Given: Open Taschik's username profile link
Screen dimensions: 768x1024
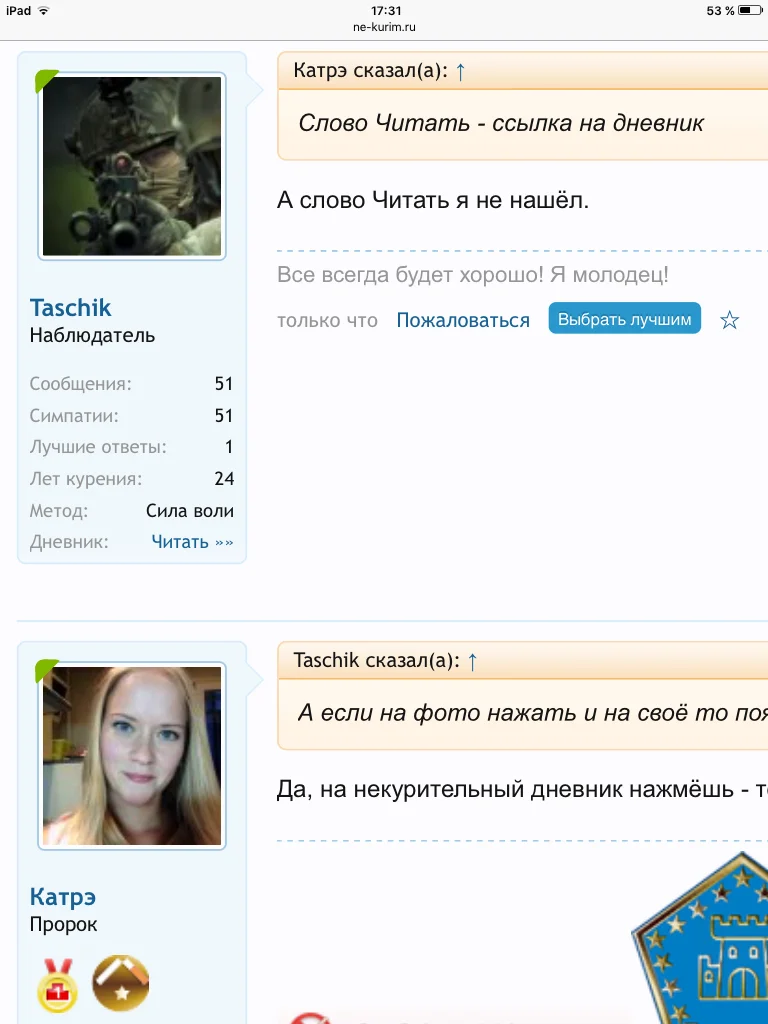Looking at the screenshot, I should (71, 308).
